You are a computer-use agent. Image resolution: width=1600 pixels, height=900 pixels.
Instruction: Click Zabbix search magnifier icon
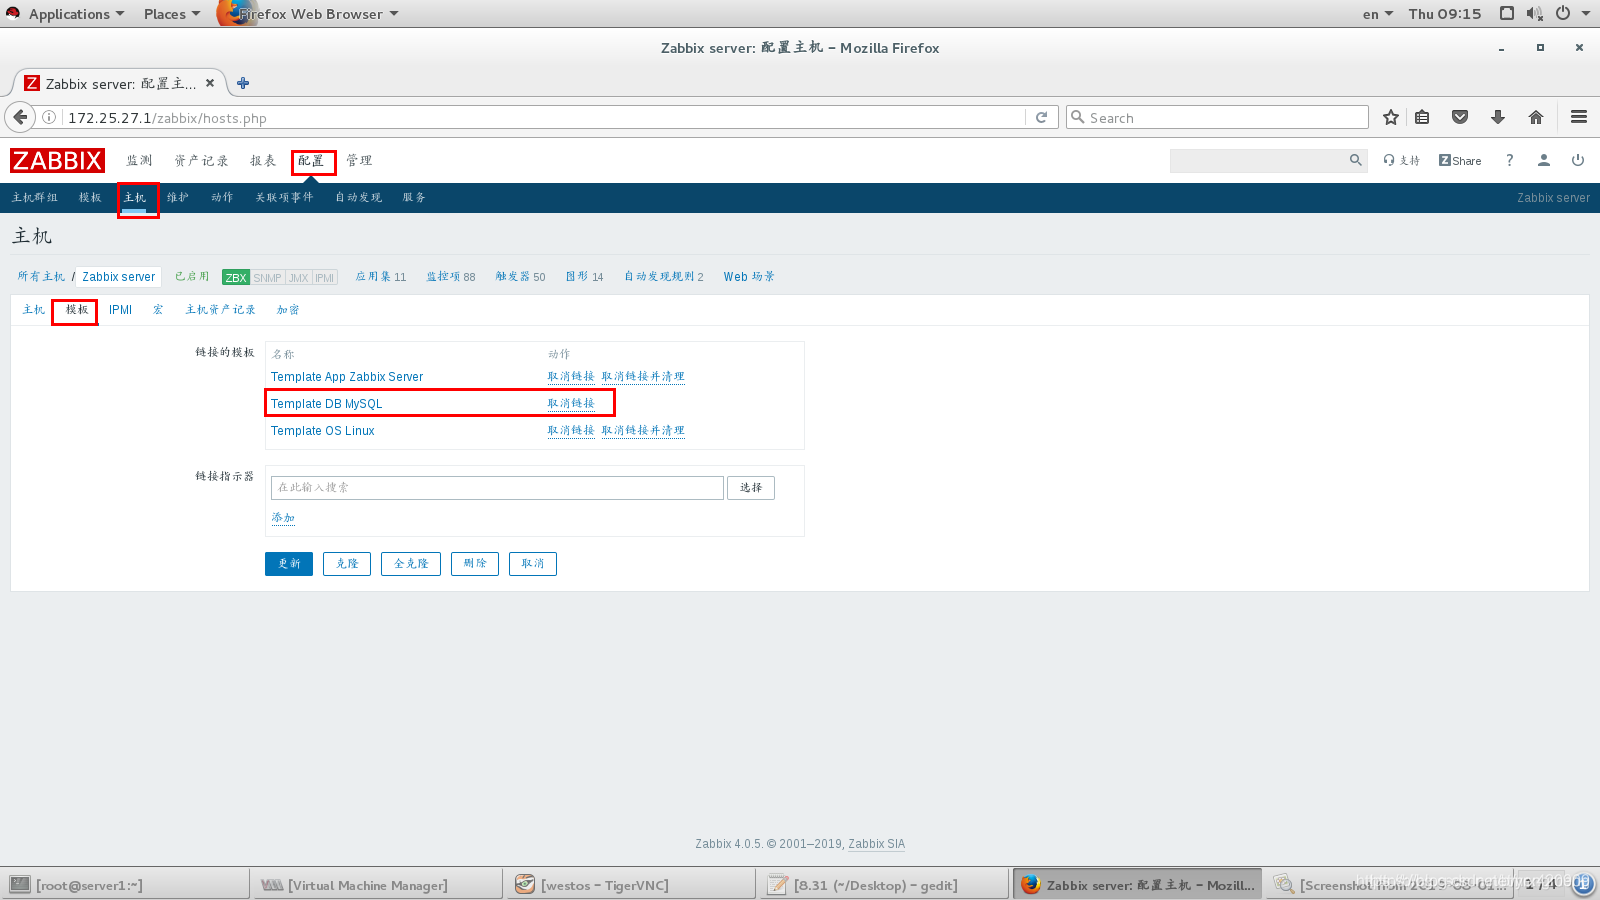(1356, 160)
